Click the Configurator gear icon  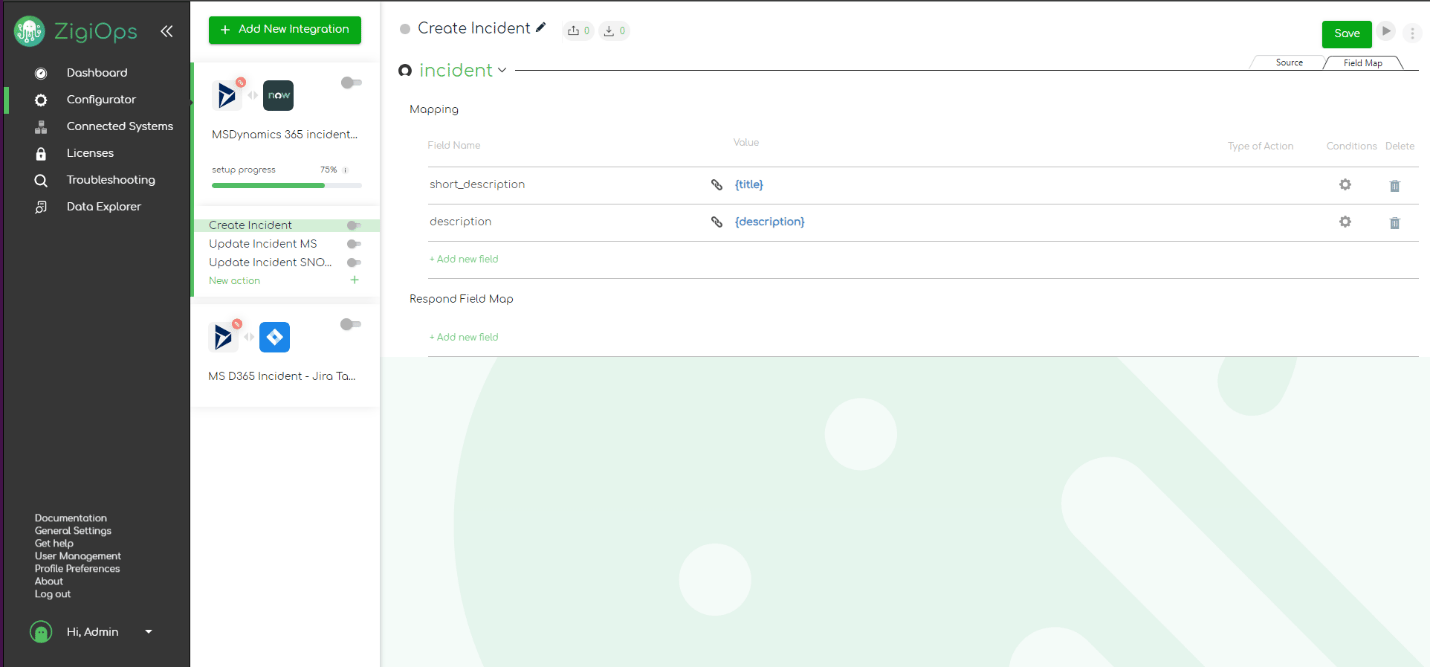[41, 100]
